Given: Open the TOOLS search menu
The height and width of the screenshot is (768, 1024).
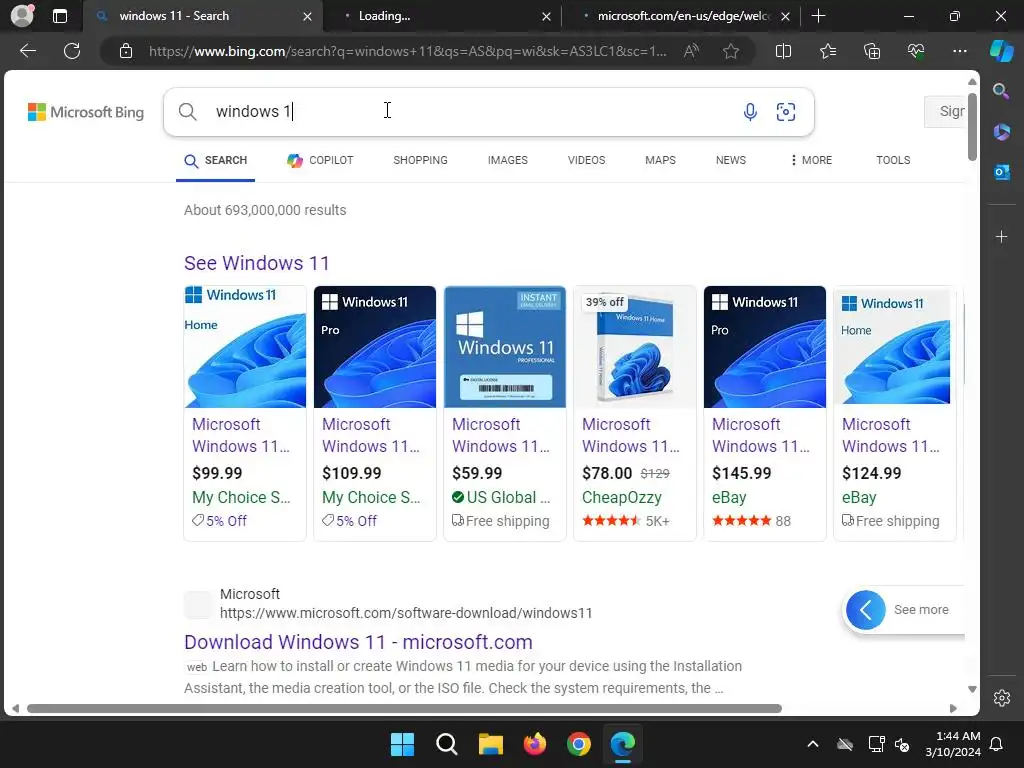Looking at the screenshot, I should (x=893, y=160).
